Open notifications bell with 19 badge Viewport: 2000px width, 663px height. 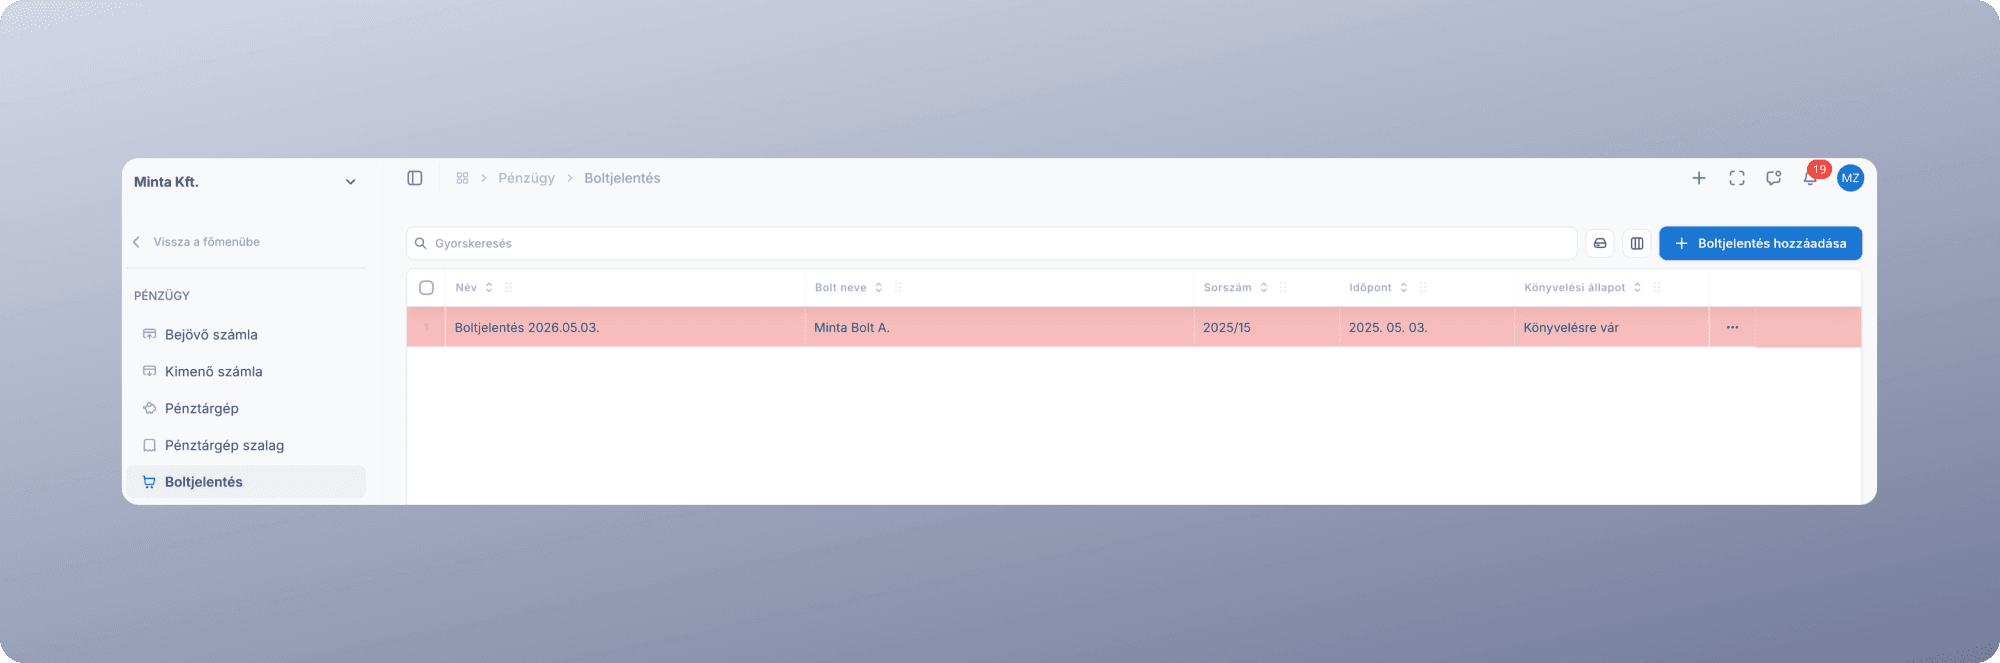[x=1812, y=176]
